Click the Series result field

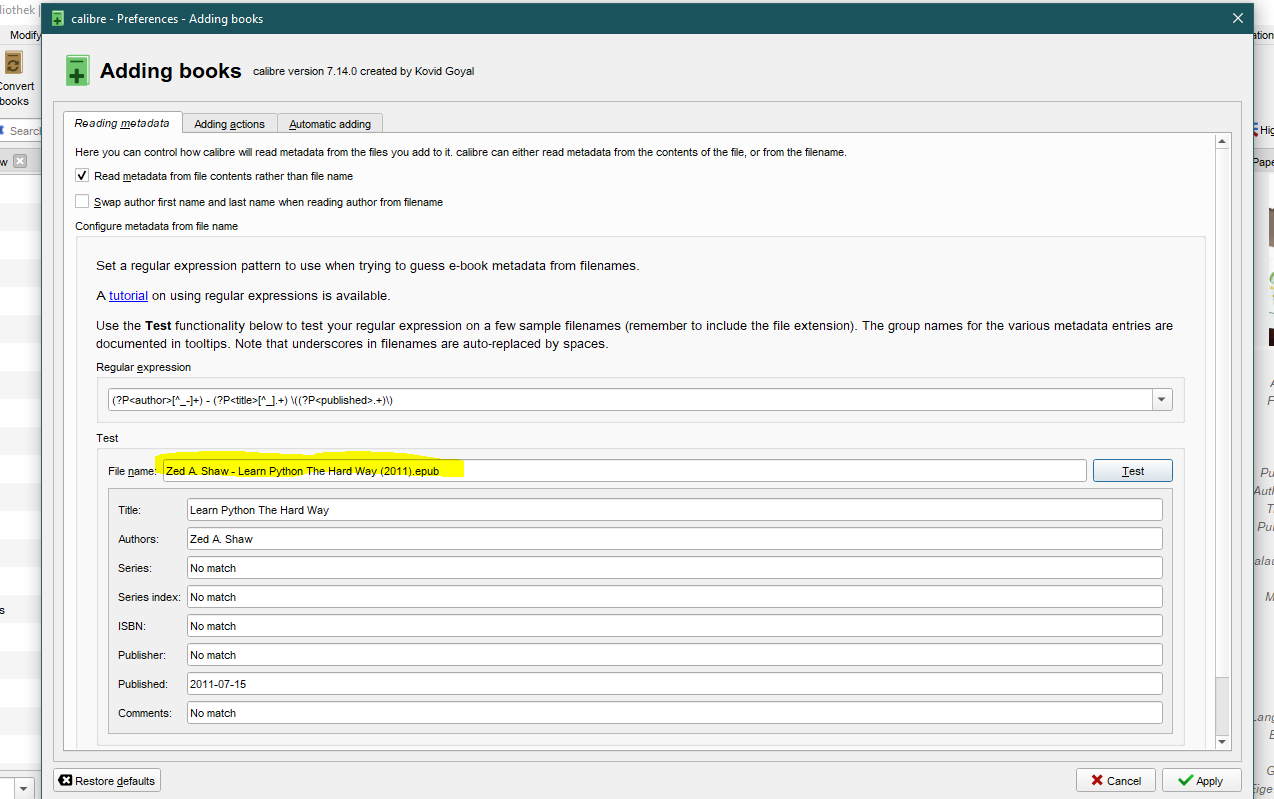point(674,568)
